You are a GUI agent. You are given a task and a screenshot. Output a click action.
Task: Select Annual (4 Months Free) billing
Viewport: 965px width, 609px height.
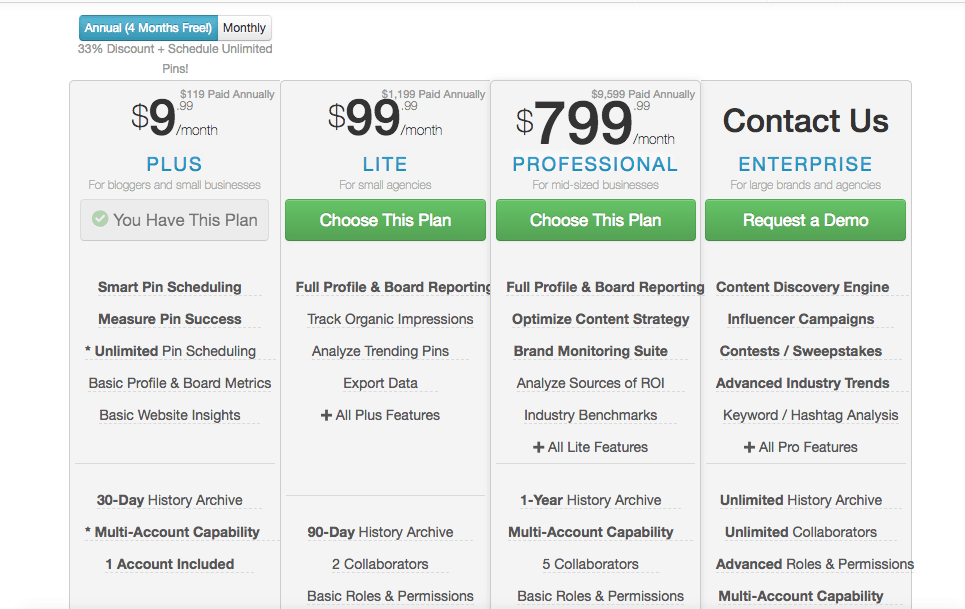pyautogui.click(x=148, y=28)
